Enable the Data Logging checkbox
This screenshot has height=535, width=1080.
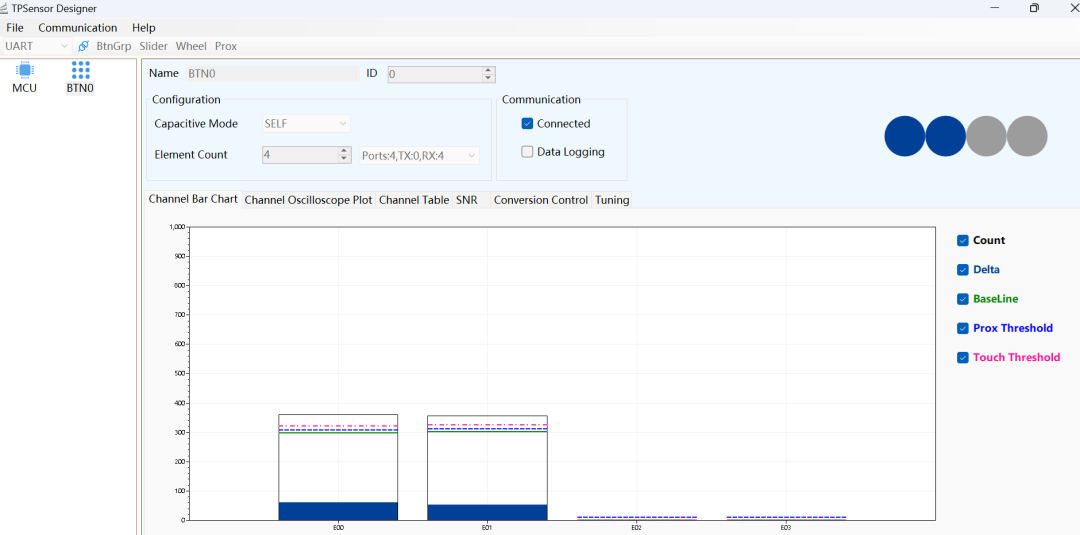coord(528,152)
